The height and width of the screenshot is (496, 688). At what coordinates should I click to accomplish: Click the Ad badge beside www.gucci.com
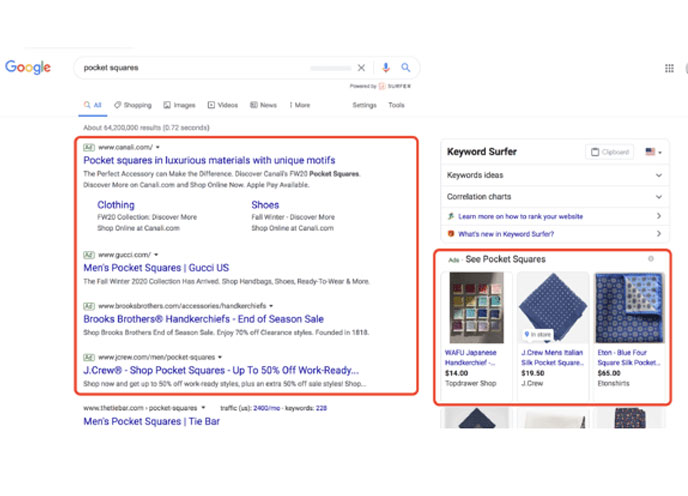89,255
